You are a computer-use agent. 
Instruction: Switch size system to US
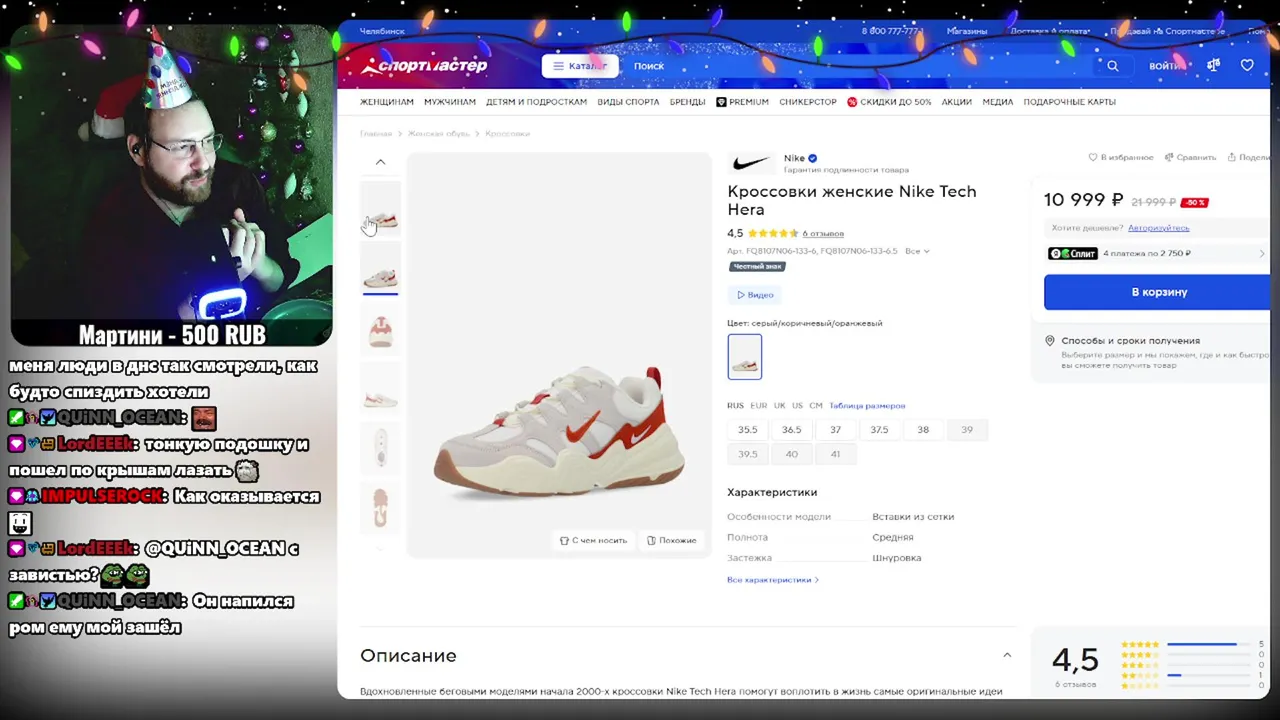click(797, 405)
